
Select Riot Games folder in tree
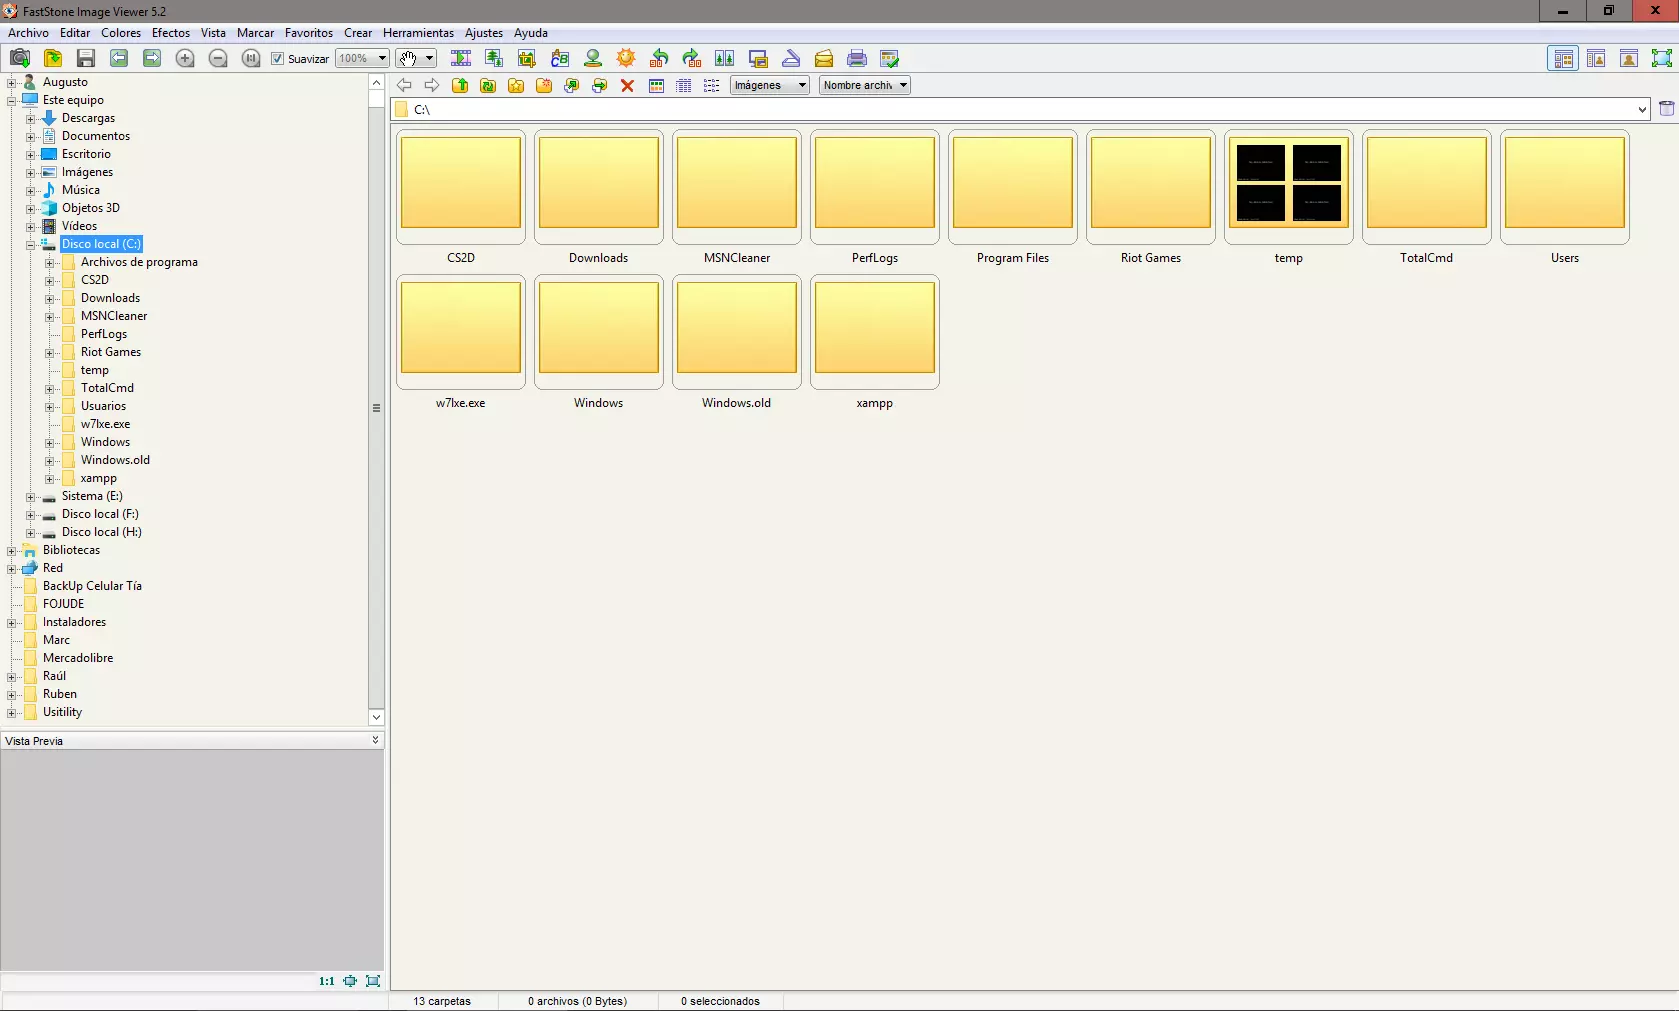[111, 352]
